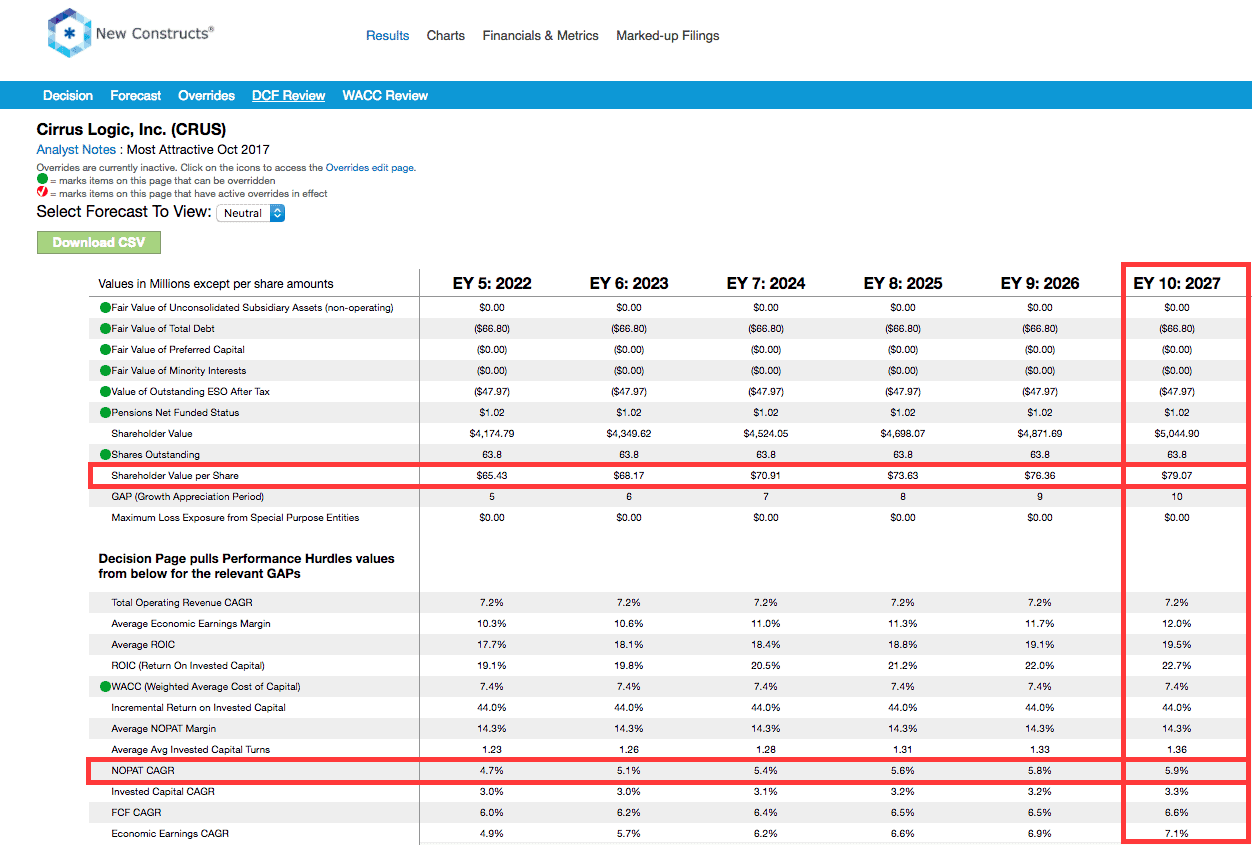Switch to the DCF Review tab
This screenshot has width=1252, height=845.
tap(288, 96)
